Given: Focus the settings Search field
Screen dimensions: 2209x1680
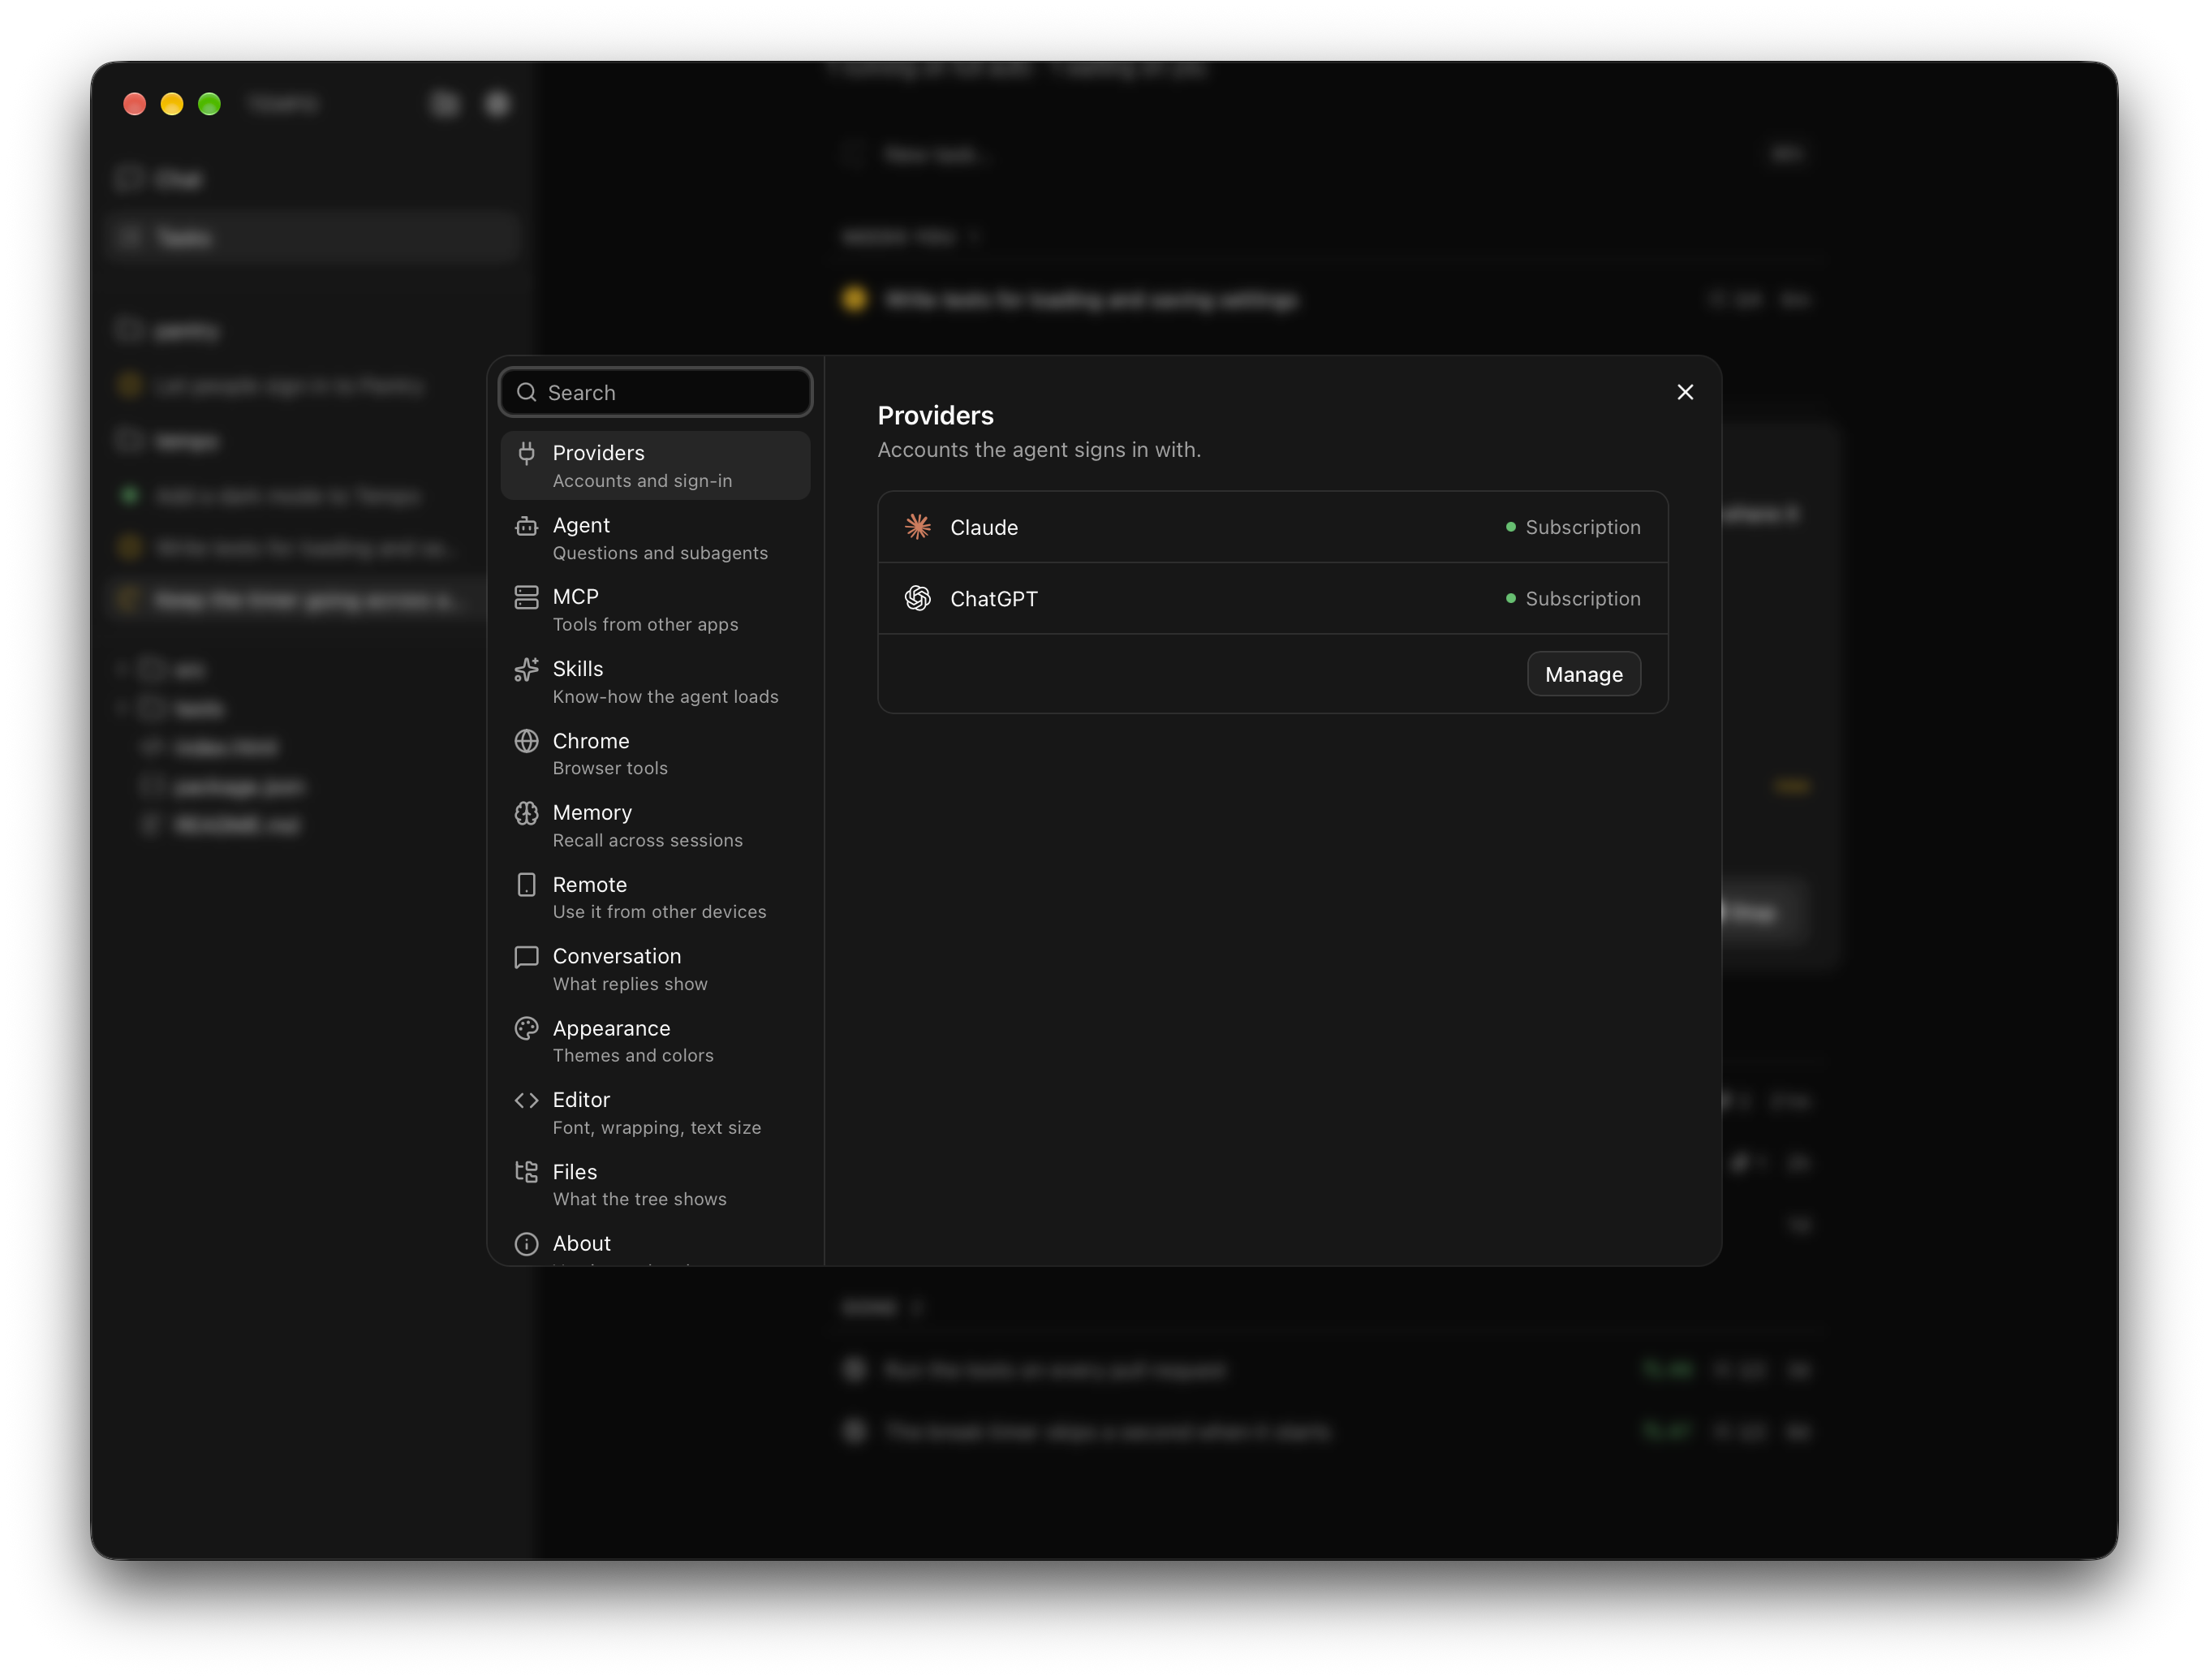Looking at the screenshot, I should tap(655, 392).
